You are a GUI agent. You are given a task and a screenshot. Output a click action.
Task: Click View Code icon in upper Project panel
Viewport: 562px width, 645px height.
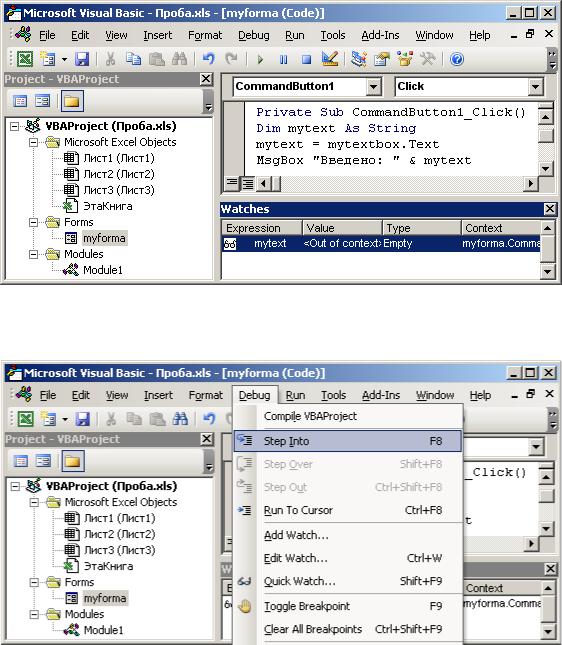pyautogui.click(x=20, y=101)
